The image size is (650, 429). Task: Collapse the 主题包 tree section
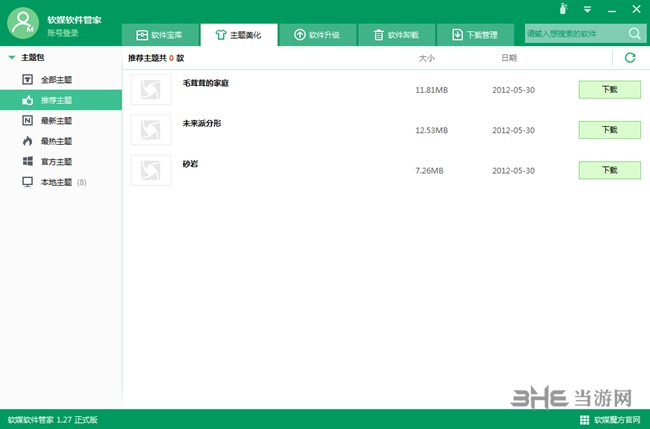[x=12, y=58]
